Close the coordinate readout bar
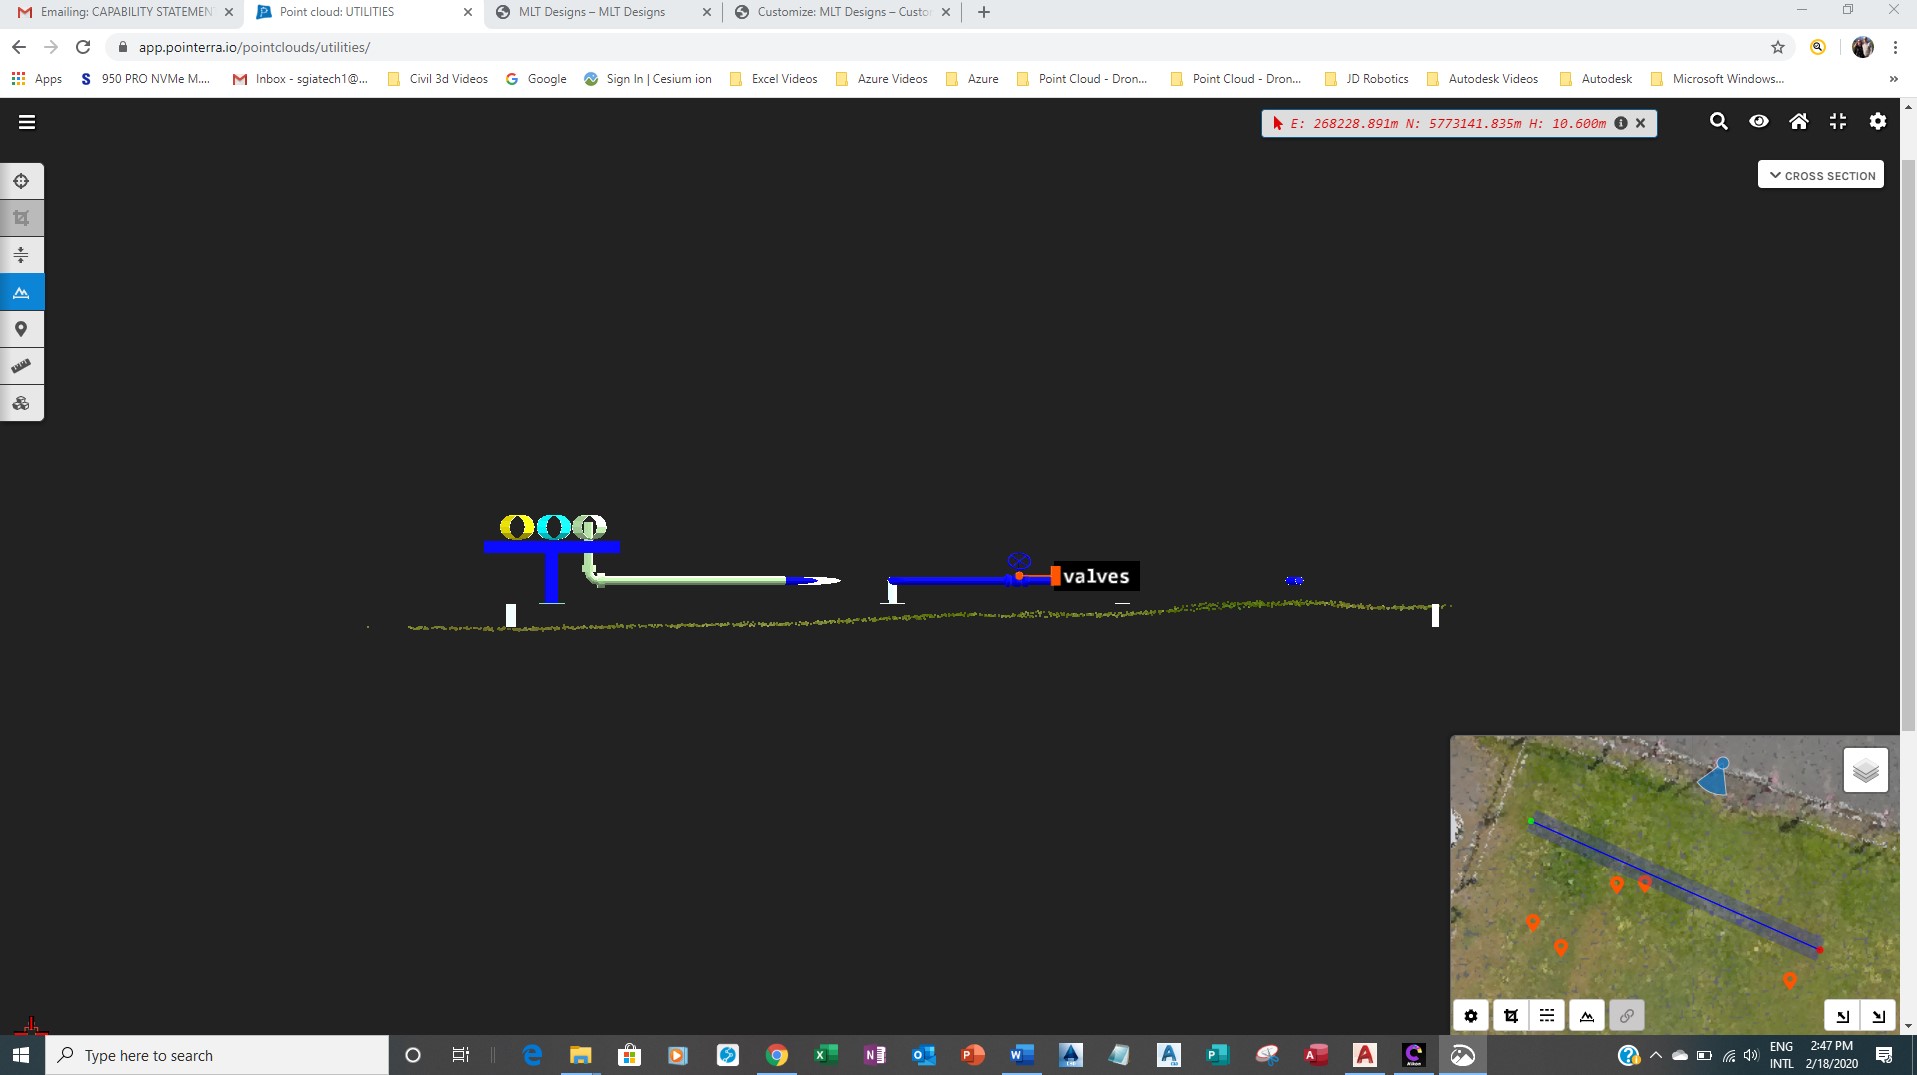This screenshot has height=1075, width=1917. tap(1640, 123)
